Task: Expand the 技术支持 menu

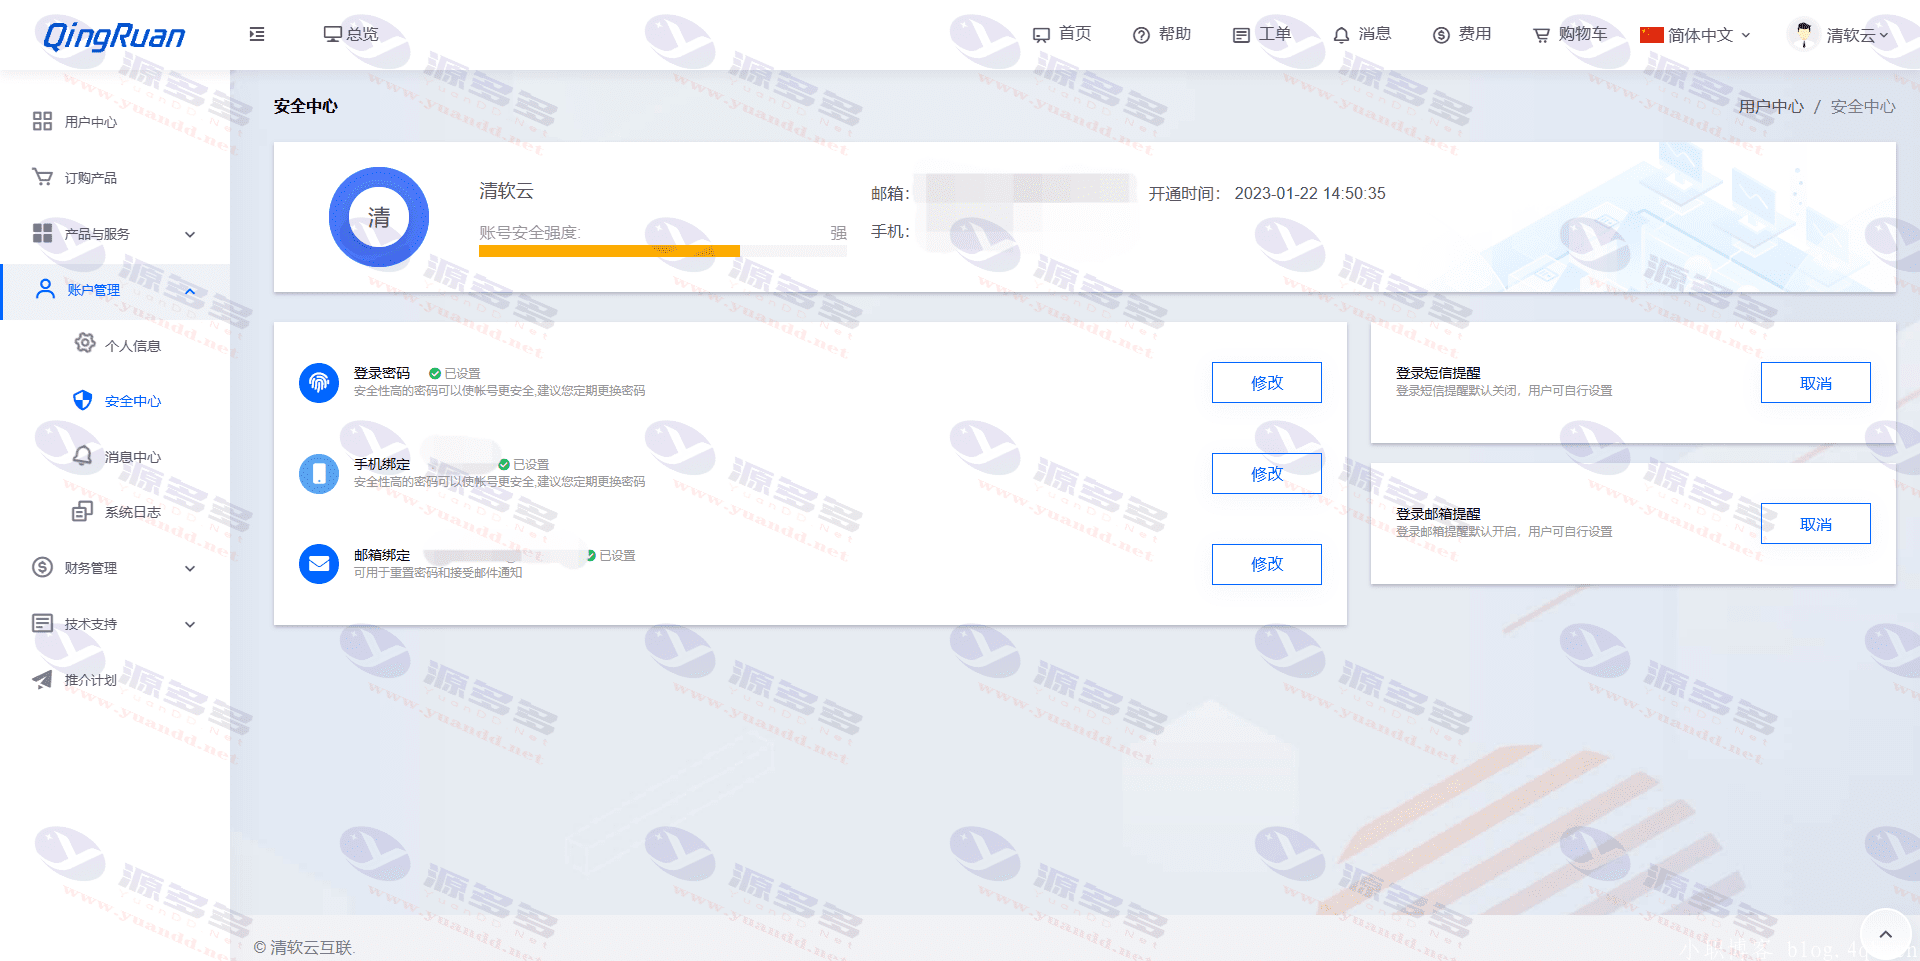Action: 115,624
